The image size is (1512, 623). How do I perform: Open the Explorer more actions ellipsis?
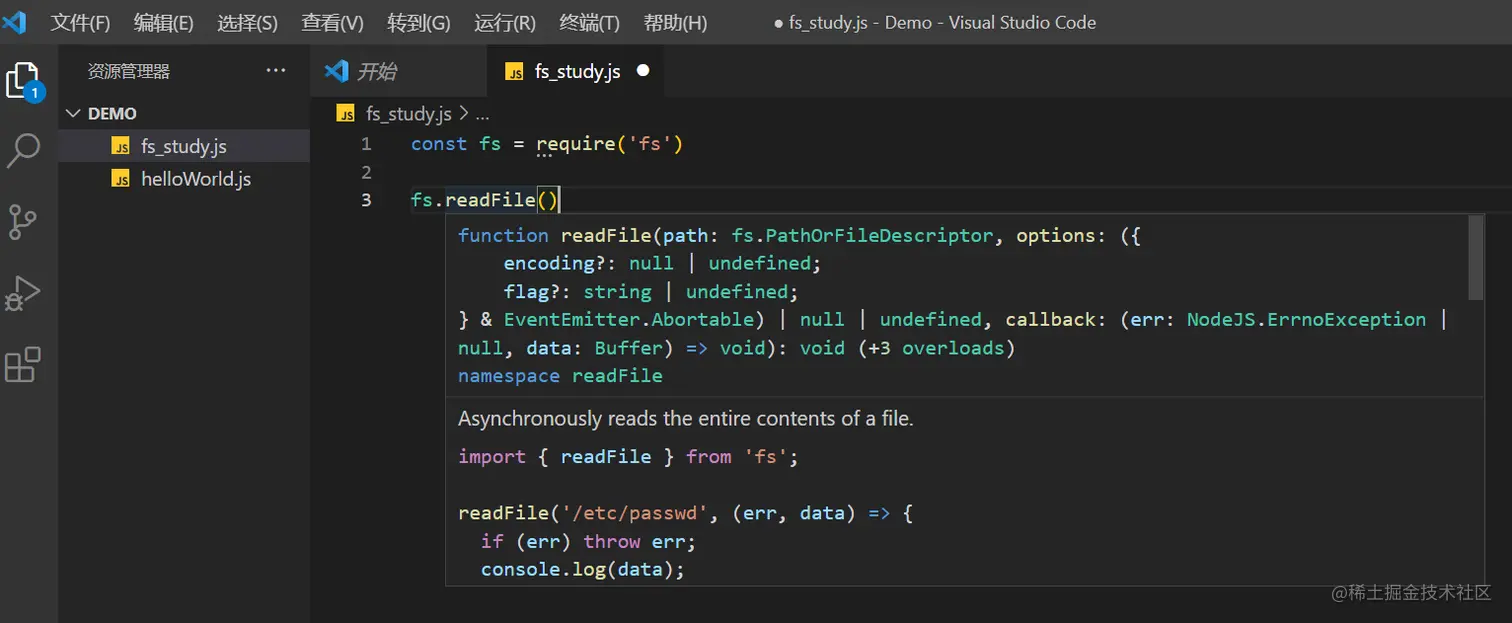point(276,71)
